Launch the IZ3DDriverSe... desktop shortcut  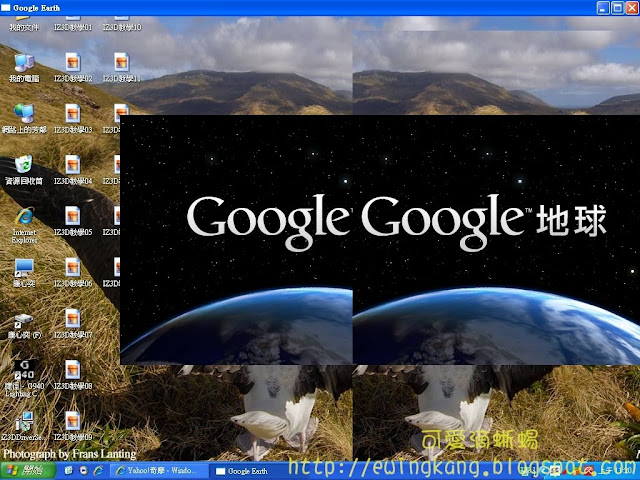[24, 426]
